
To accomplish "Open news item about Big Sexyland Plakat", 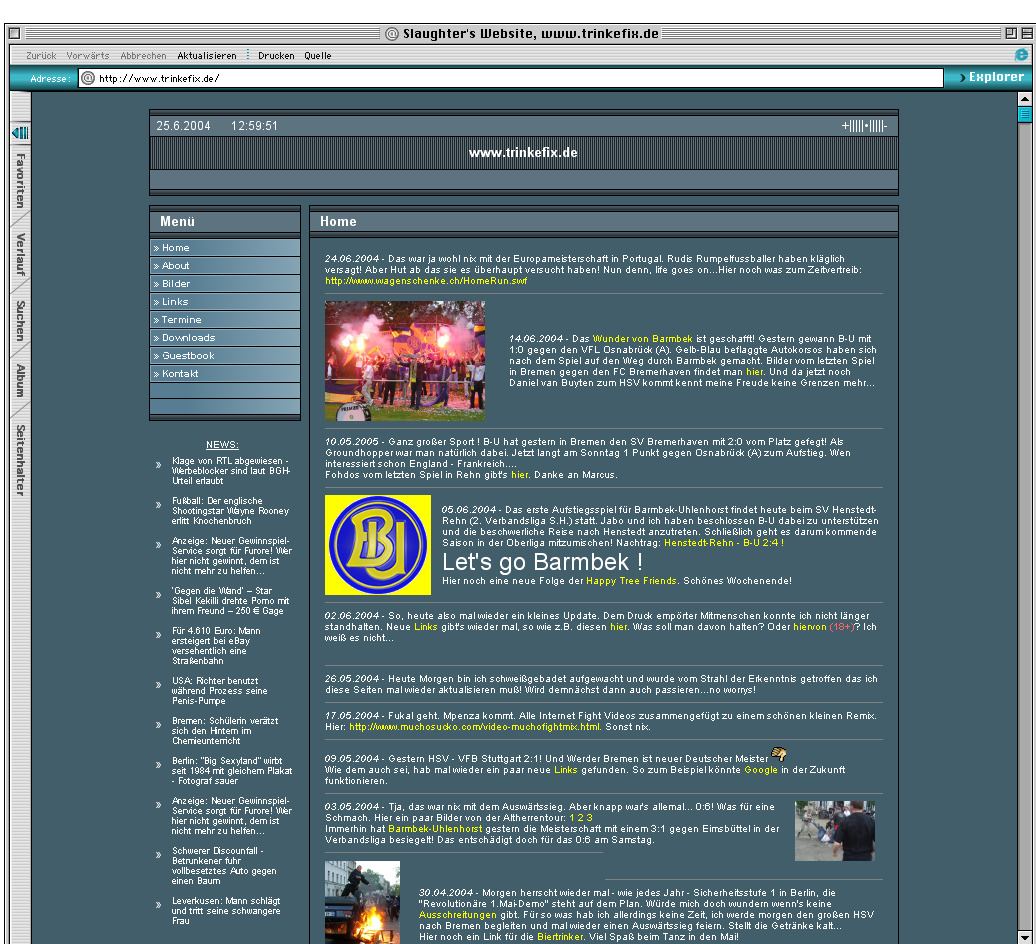I will click(231, 770).
